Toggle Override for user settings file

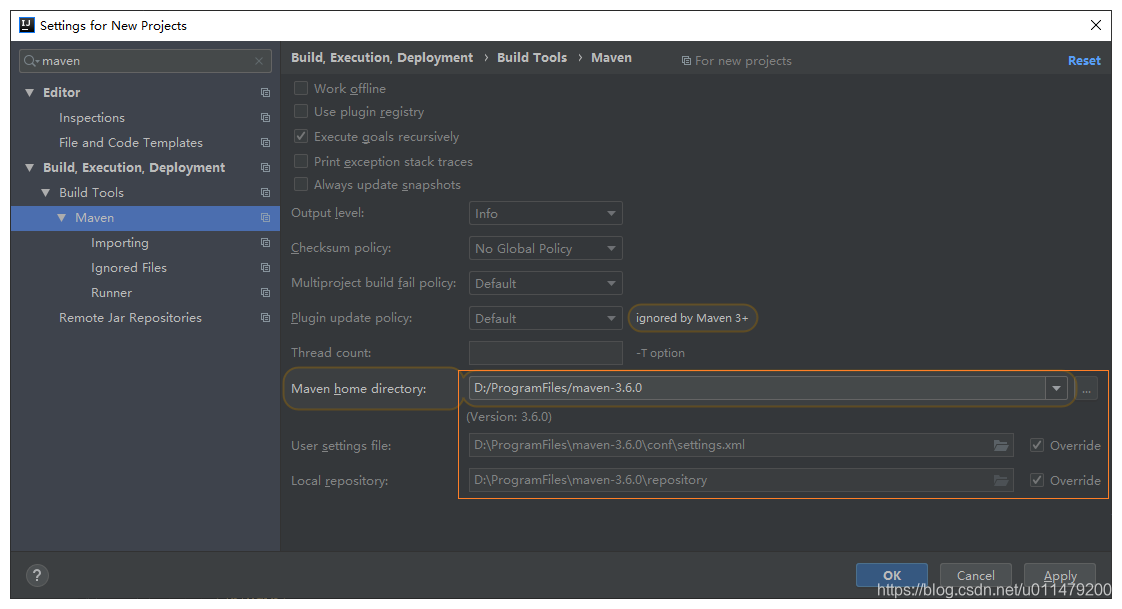coord(1037,445)
